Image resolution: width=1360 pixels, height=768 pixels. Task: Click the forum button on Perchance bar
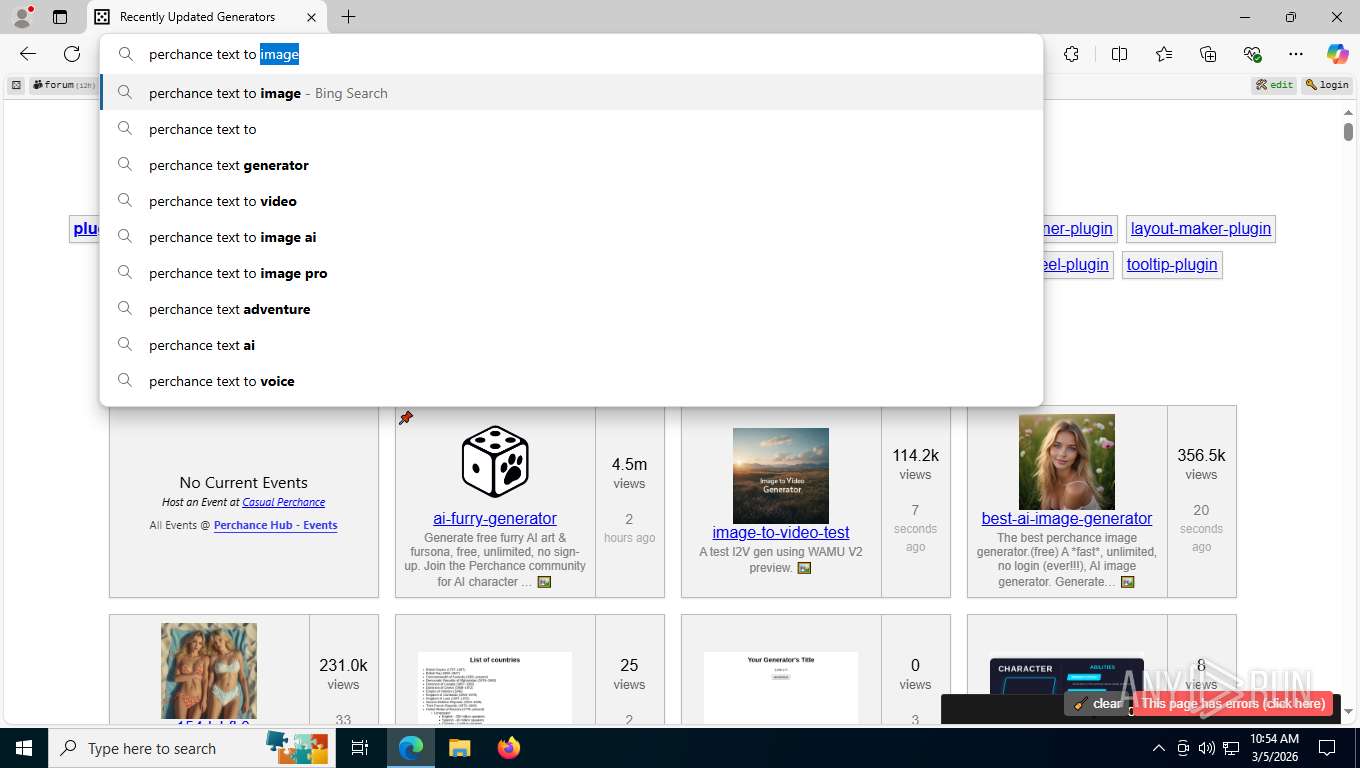(x=64, y=85)
